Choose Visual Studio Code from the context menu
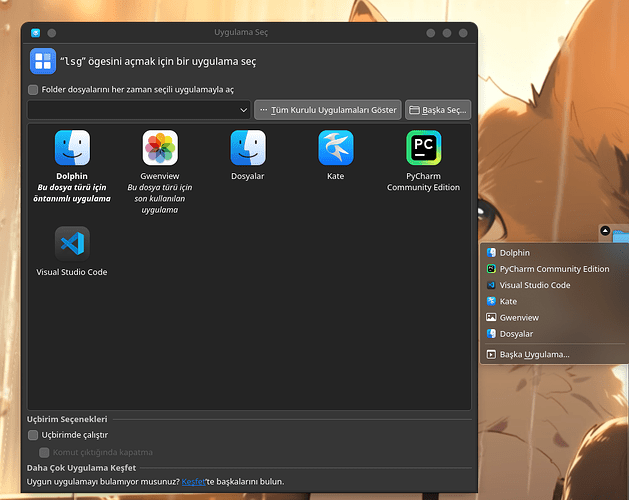629x500 pixels. coord(534,285)
